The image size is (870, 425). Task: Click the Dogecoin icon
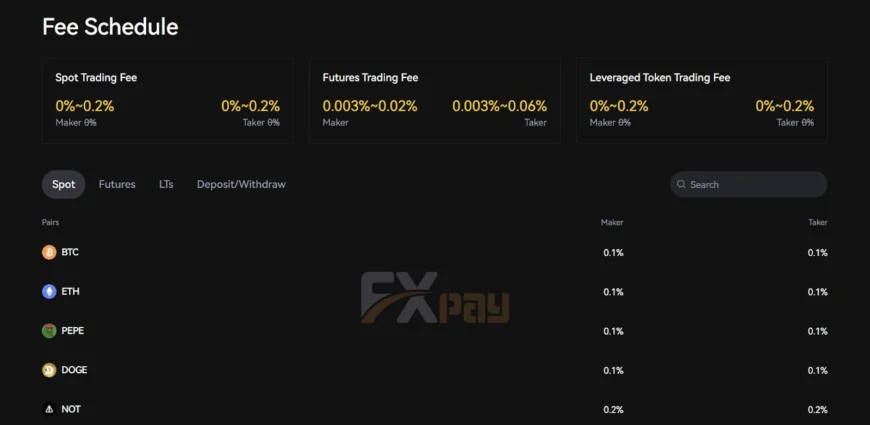pyautogui.click(x=49, y=370)
